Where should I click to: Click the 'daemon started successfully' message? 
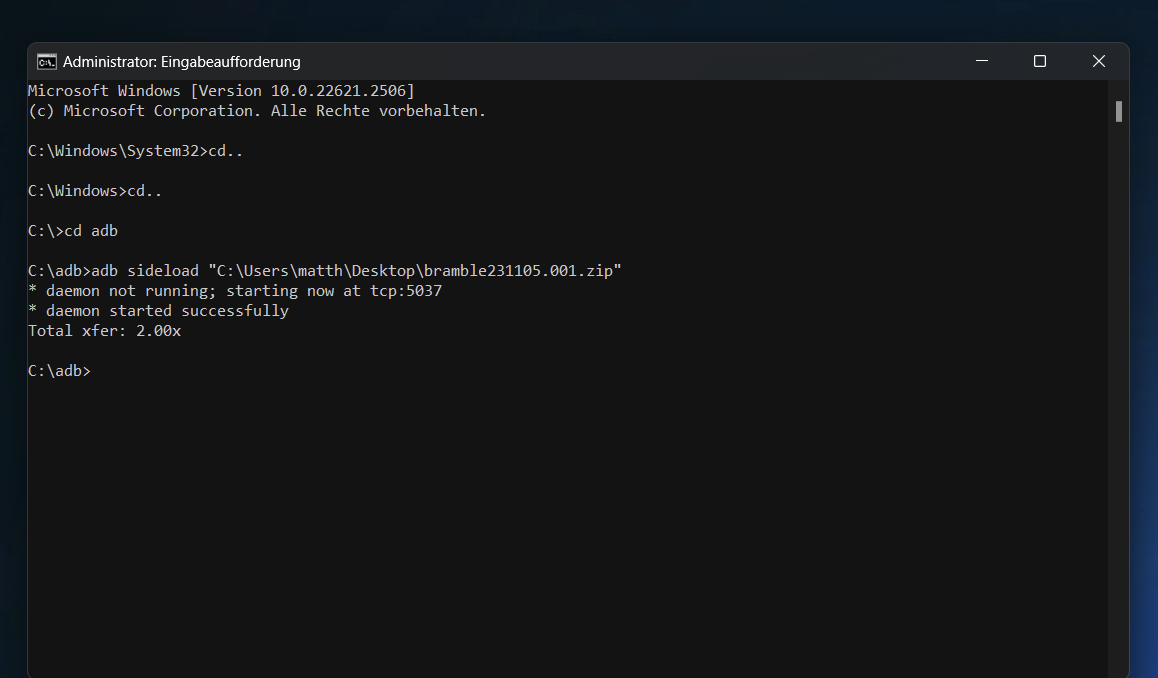[x=166, y=311]
